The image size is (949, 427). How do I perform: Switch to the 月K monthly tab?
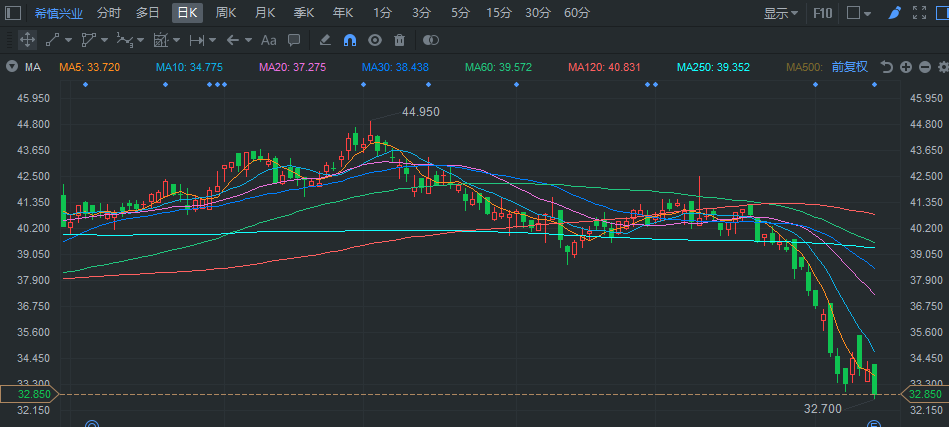click(x=264, y=13)
